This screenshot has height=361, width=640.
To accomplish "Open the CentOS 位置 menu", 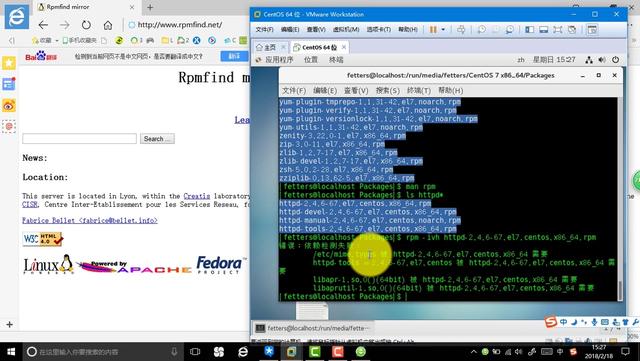I will [311, 60].
